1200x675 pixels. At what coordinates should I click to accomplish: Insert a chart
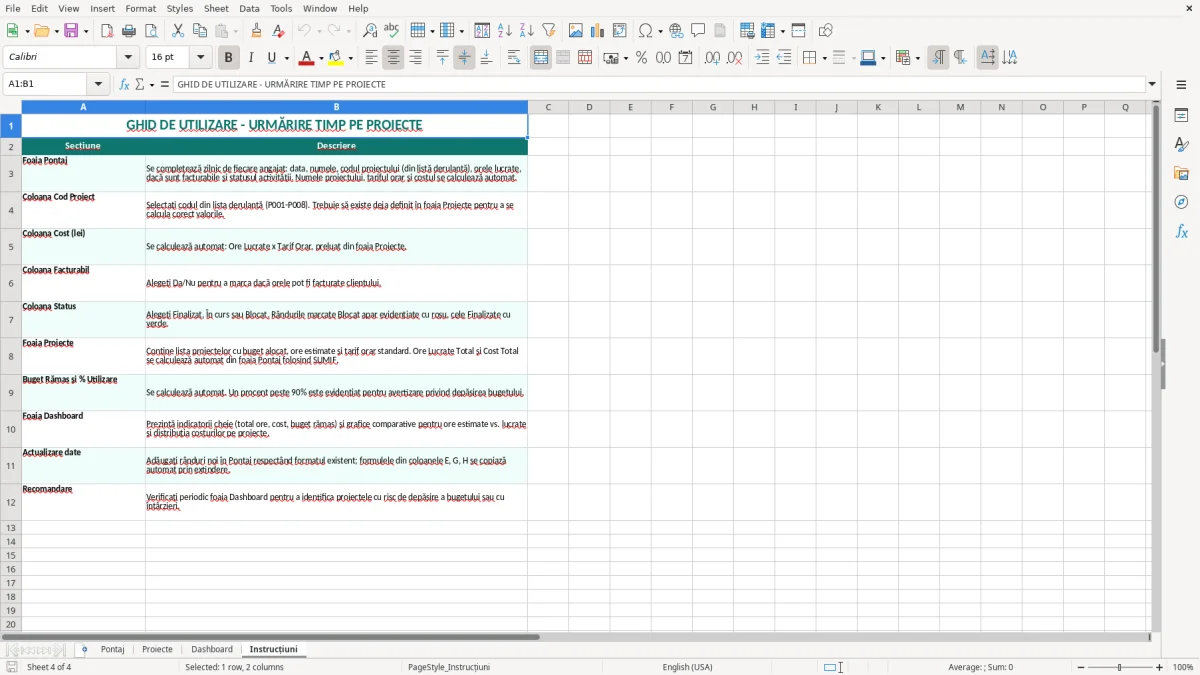(x=598, y=31)
